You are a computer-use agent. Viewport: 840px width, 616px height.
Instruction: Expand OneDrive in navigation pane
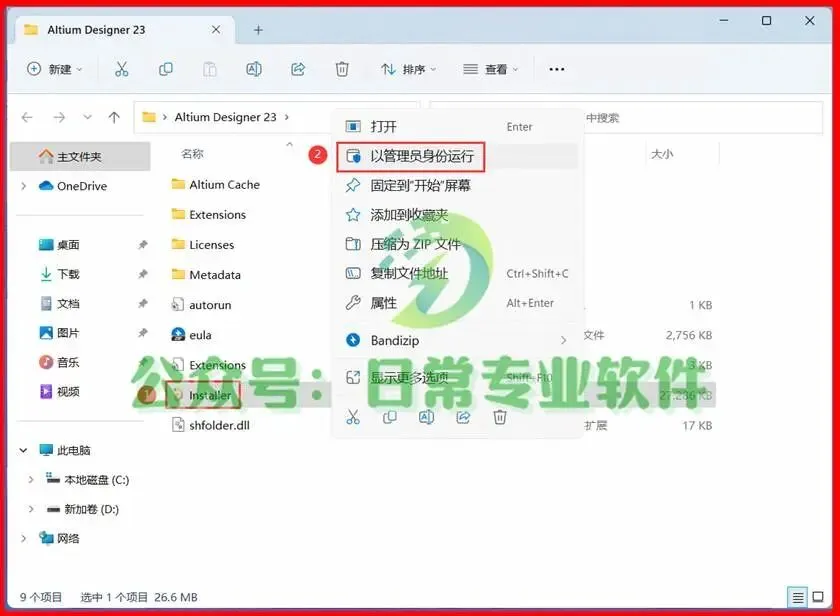point(24,186)
